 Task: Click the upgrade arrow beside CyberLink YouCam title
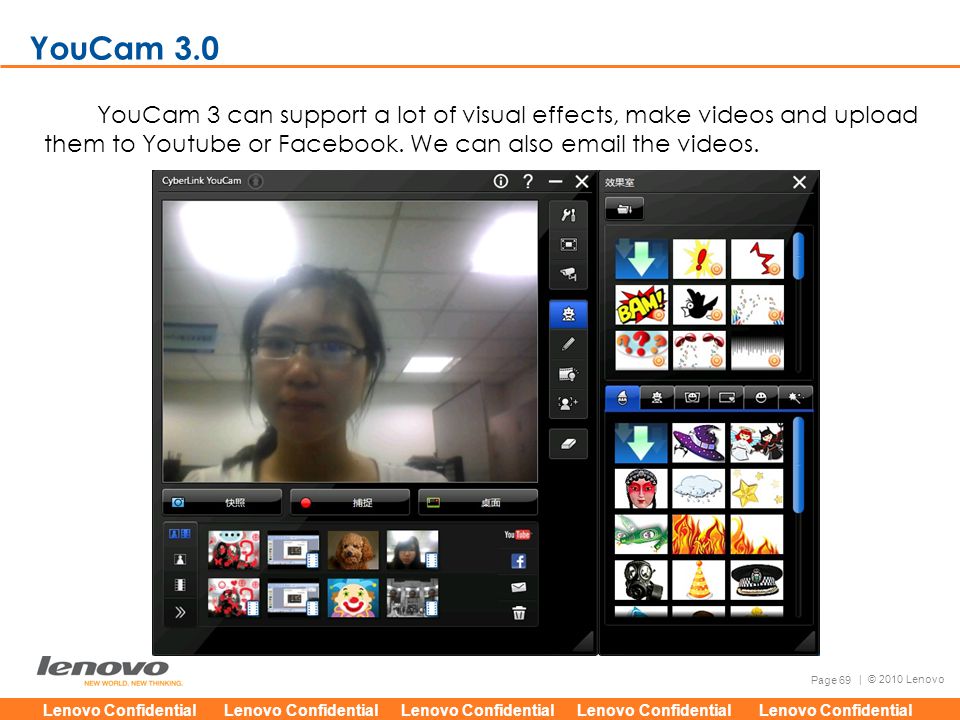point(256,181)
